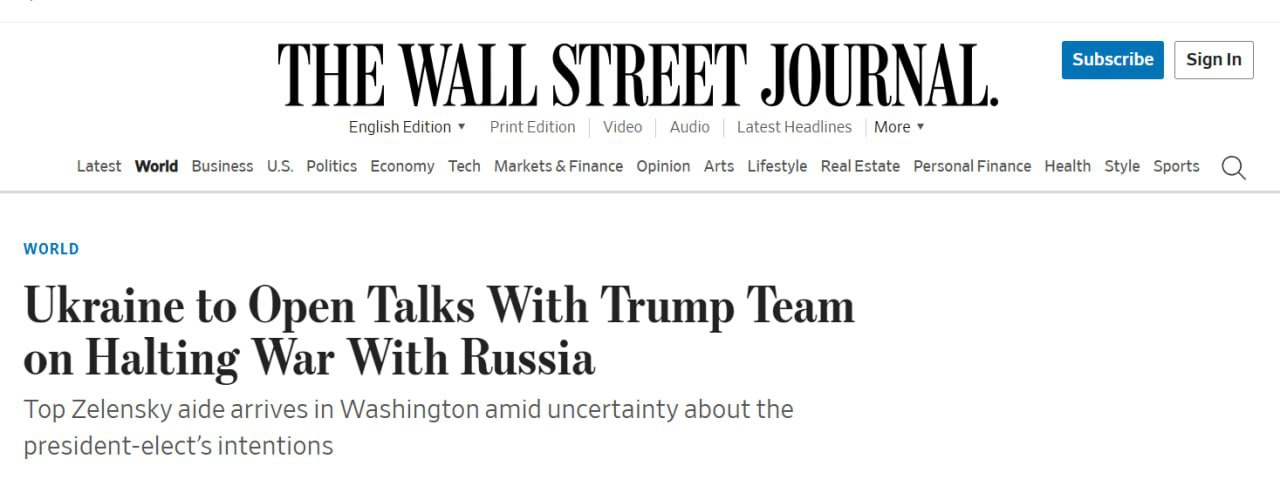This screenshot has height=499, width=1280.
Task: Click the Subscribe button
Action: [1113, 60]
